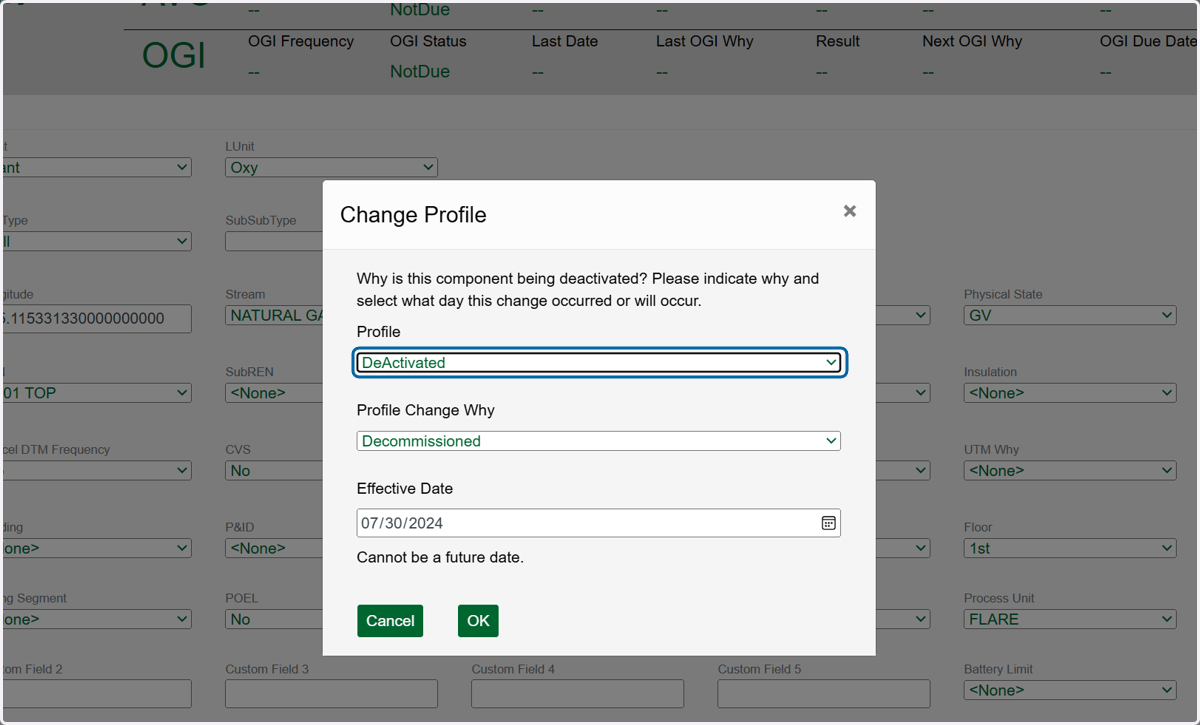1200x725 pixels.
Task: Click the SubSubType dropdown
Action: pyautogui.click(x=274, y=241)
